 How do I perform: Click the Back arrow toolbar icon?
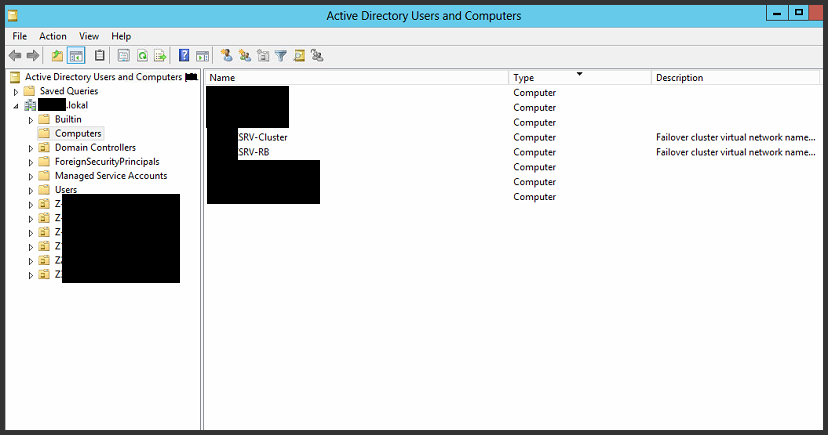pyautogui.click(x=15, y=55)
